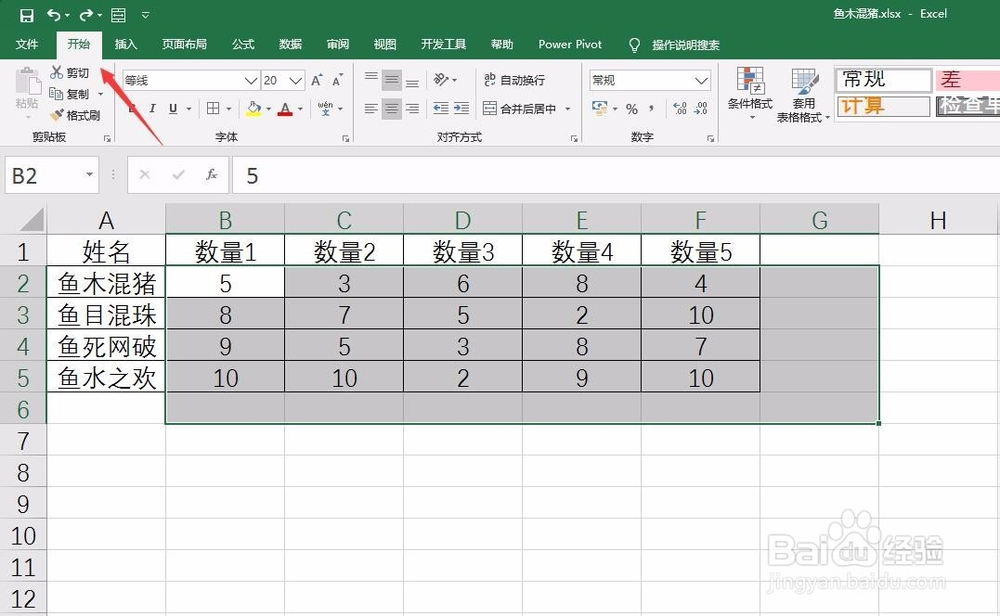Click the increase decimal icon
Viewport: 1000px width, 616px height.
tap(680, 108)
